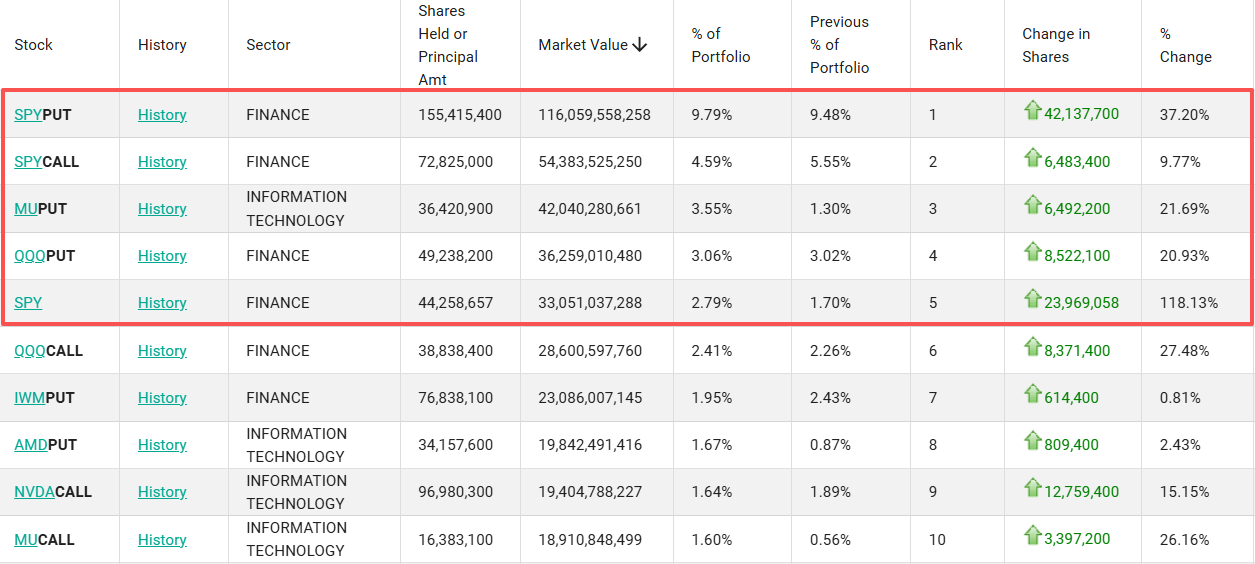The image size is (1255, 564).
Task: Sort by Stock column header
Action: click(x=34, y=45)
